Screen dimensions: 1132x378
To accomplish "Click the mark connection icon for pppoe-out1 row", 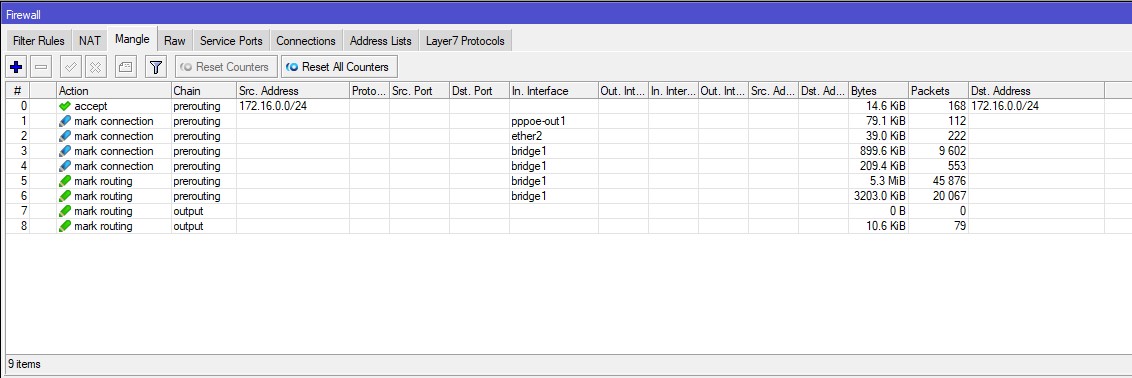I will pos(65,121).
